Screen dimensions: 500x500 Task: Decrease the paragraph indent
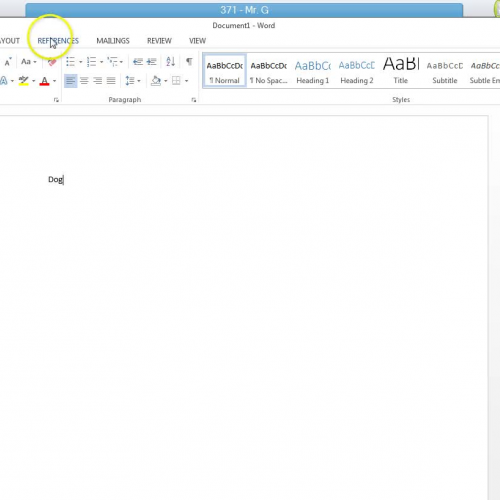click(138, 62)
